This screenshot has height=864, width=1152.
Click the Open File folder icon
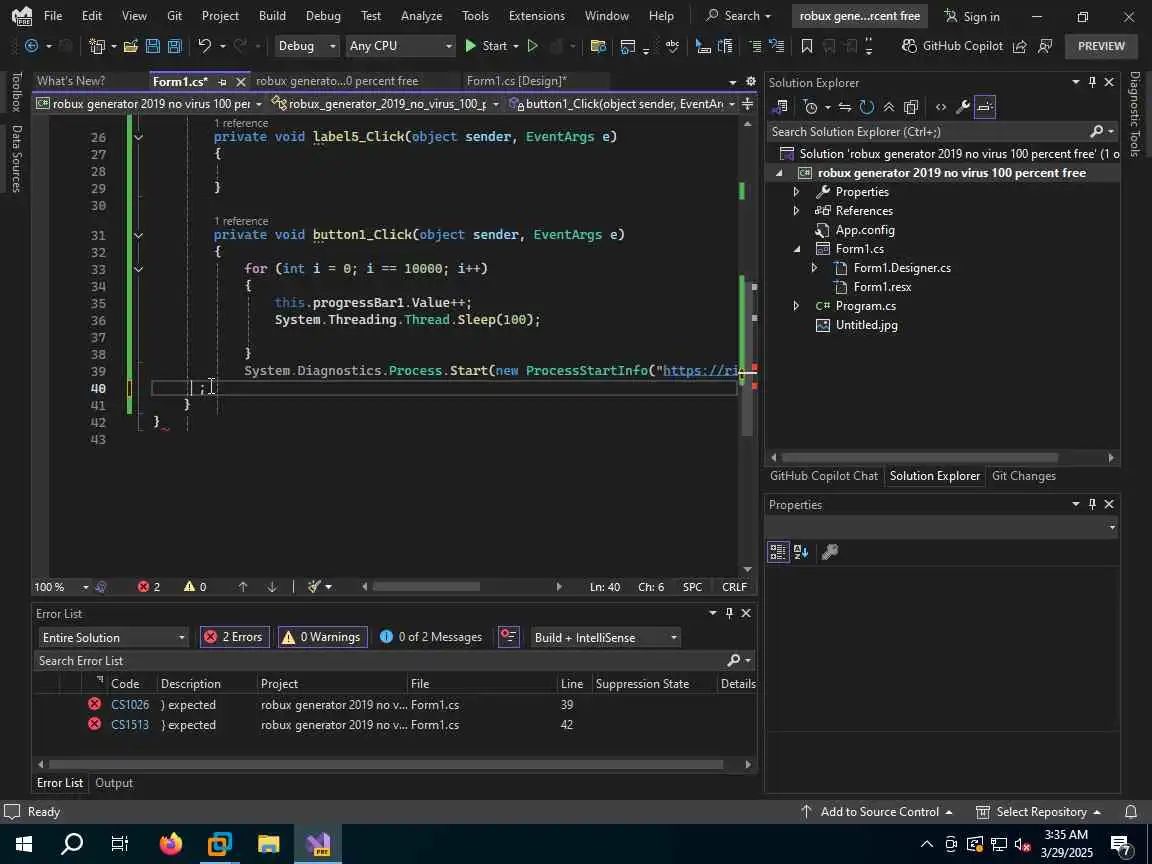[131, 46]
